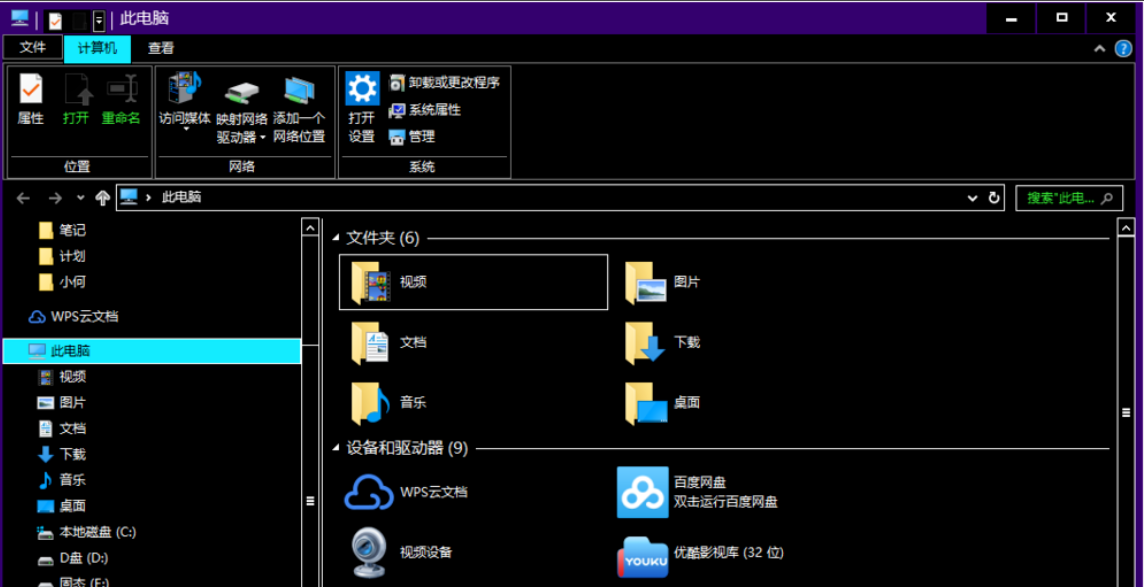Viewport: 1144px width, 587px height.
Task: Refresh the view with the refresh icon
Action: (x=993, y=197)
